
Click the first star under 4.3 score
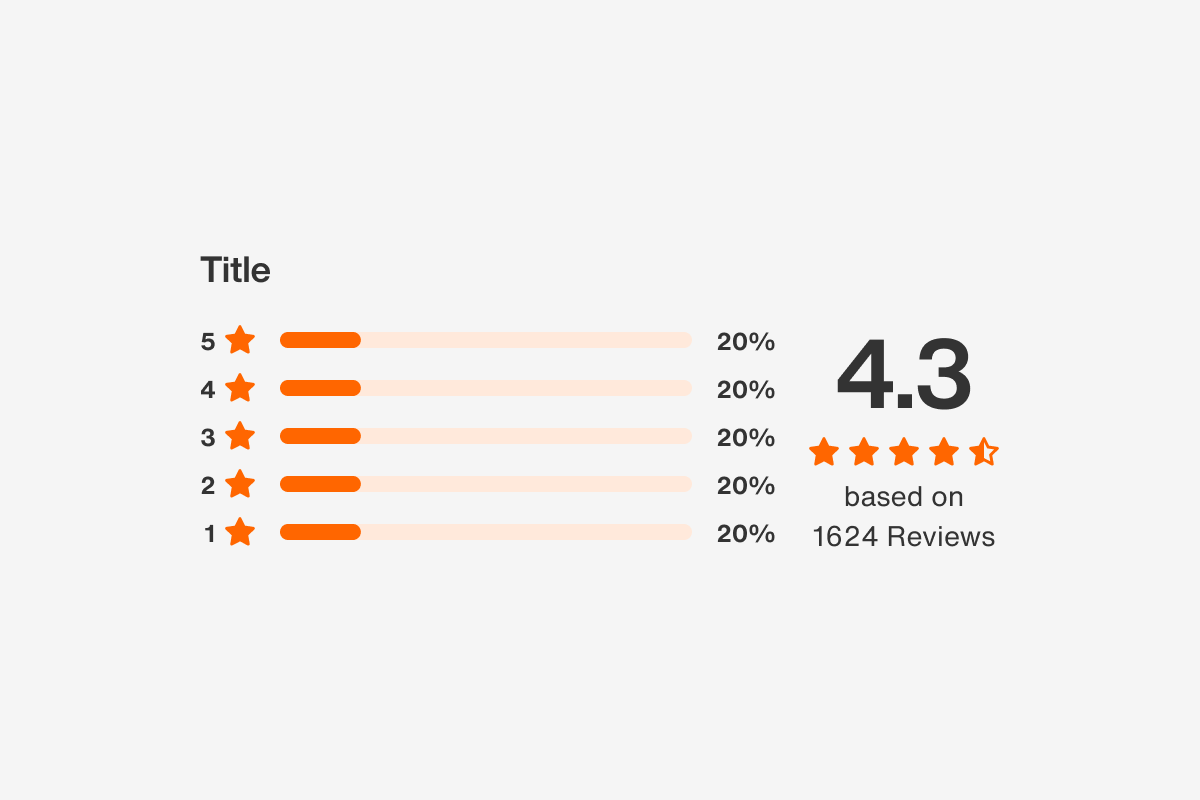click(x=824, y=452)
